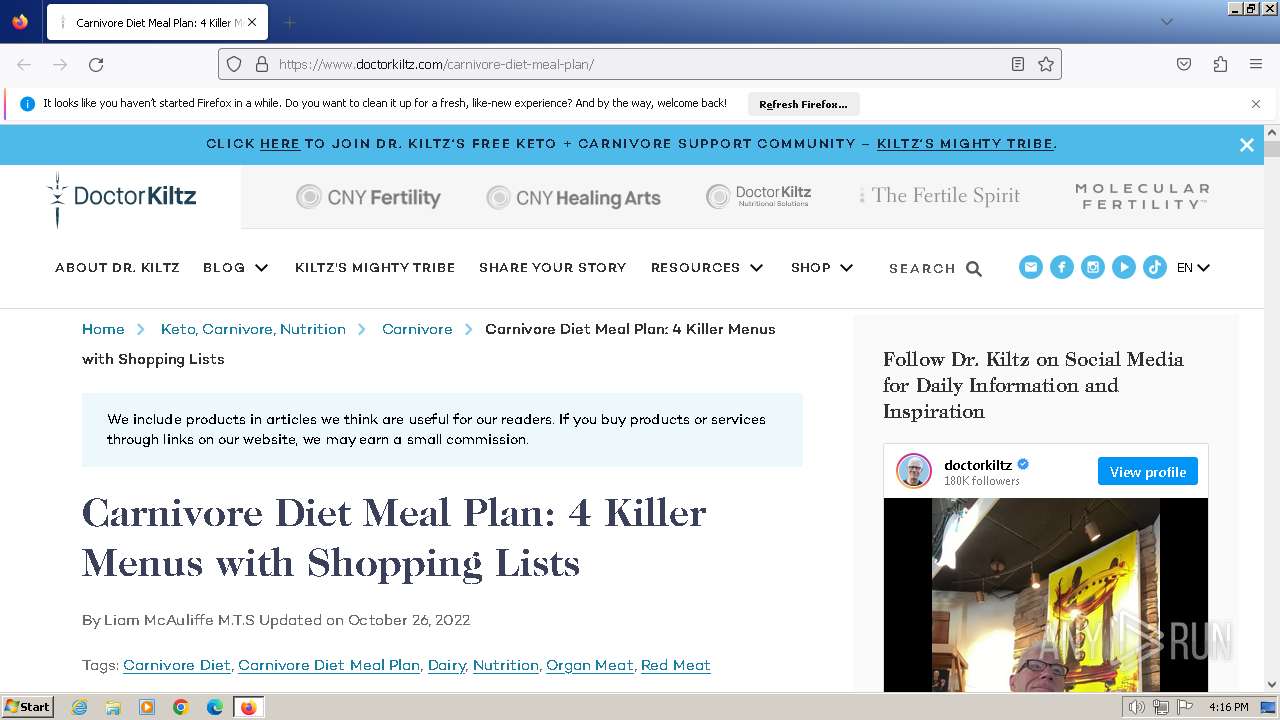Click View profile Instagram button
This screenshot has width=1280, height=720.
[1147, 472]
